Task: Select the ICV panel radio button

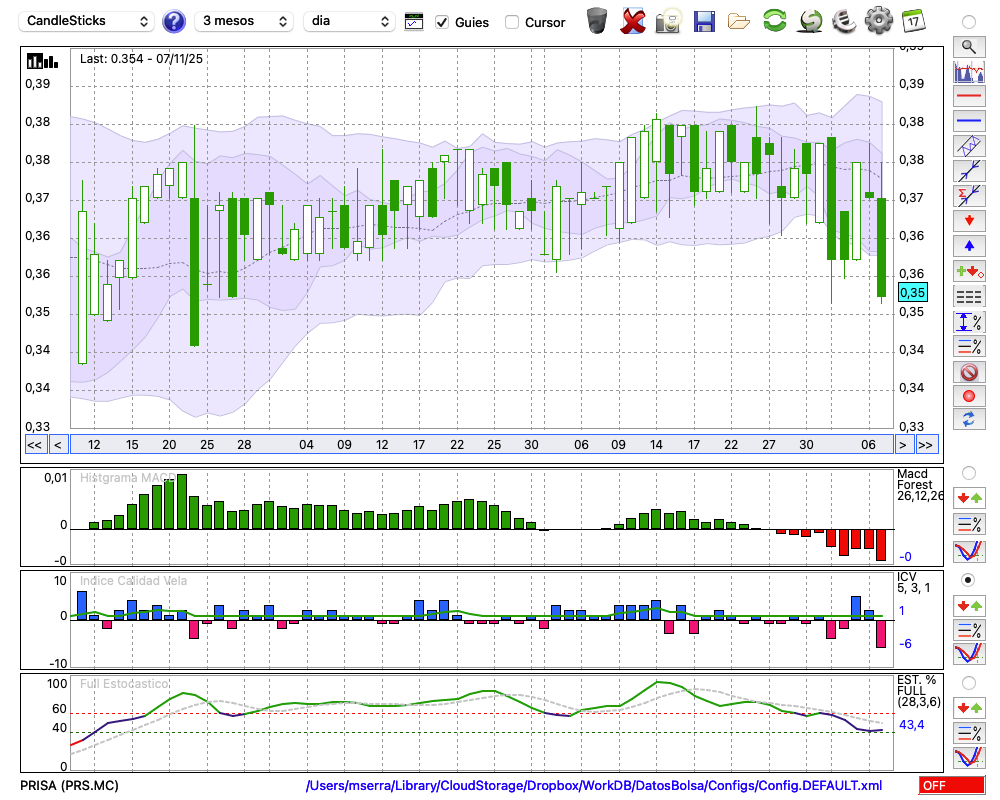Action: (x=968, y=580)
